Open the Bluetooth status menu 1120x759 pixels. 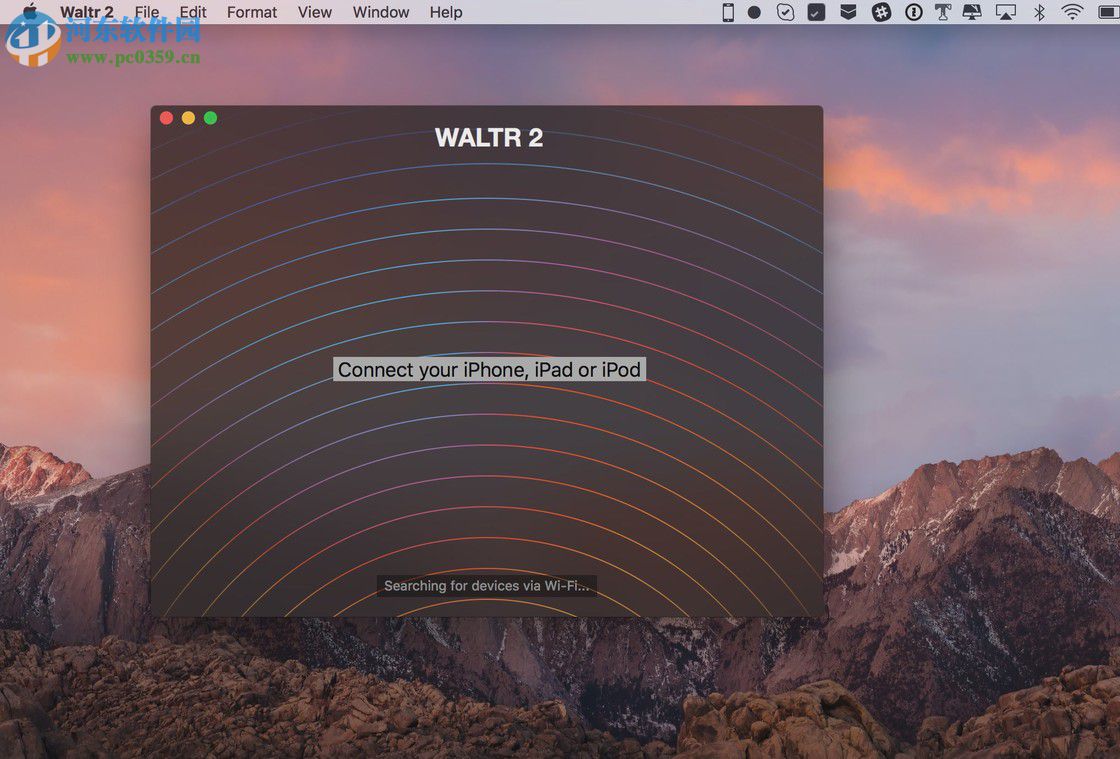1037,12
